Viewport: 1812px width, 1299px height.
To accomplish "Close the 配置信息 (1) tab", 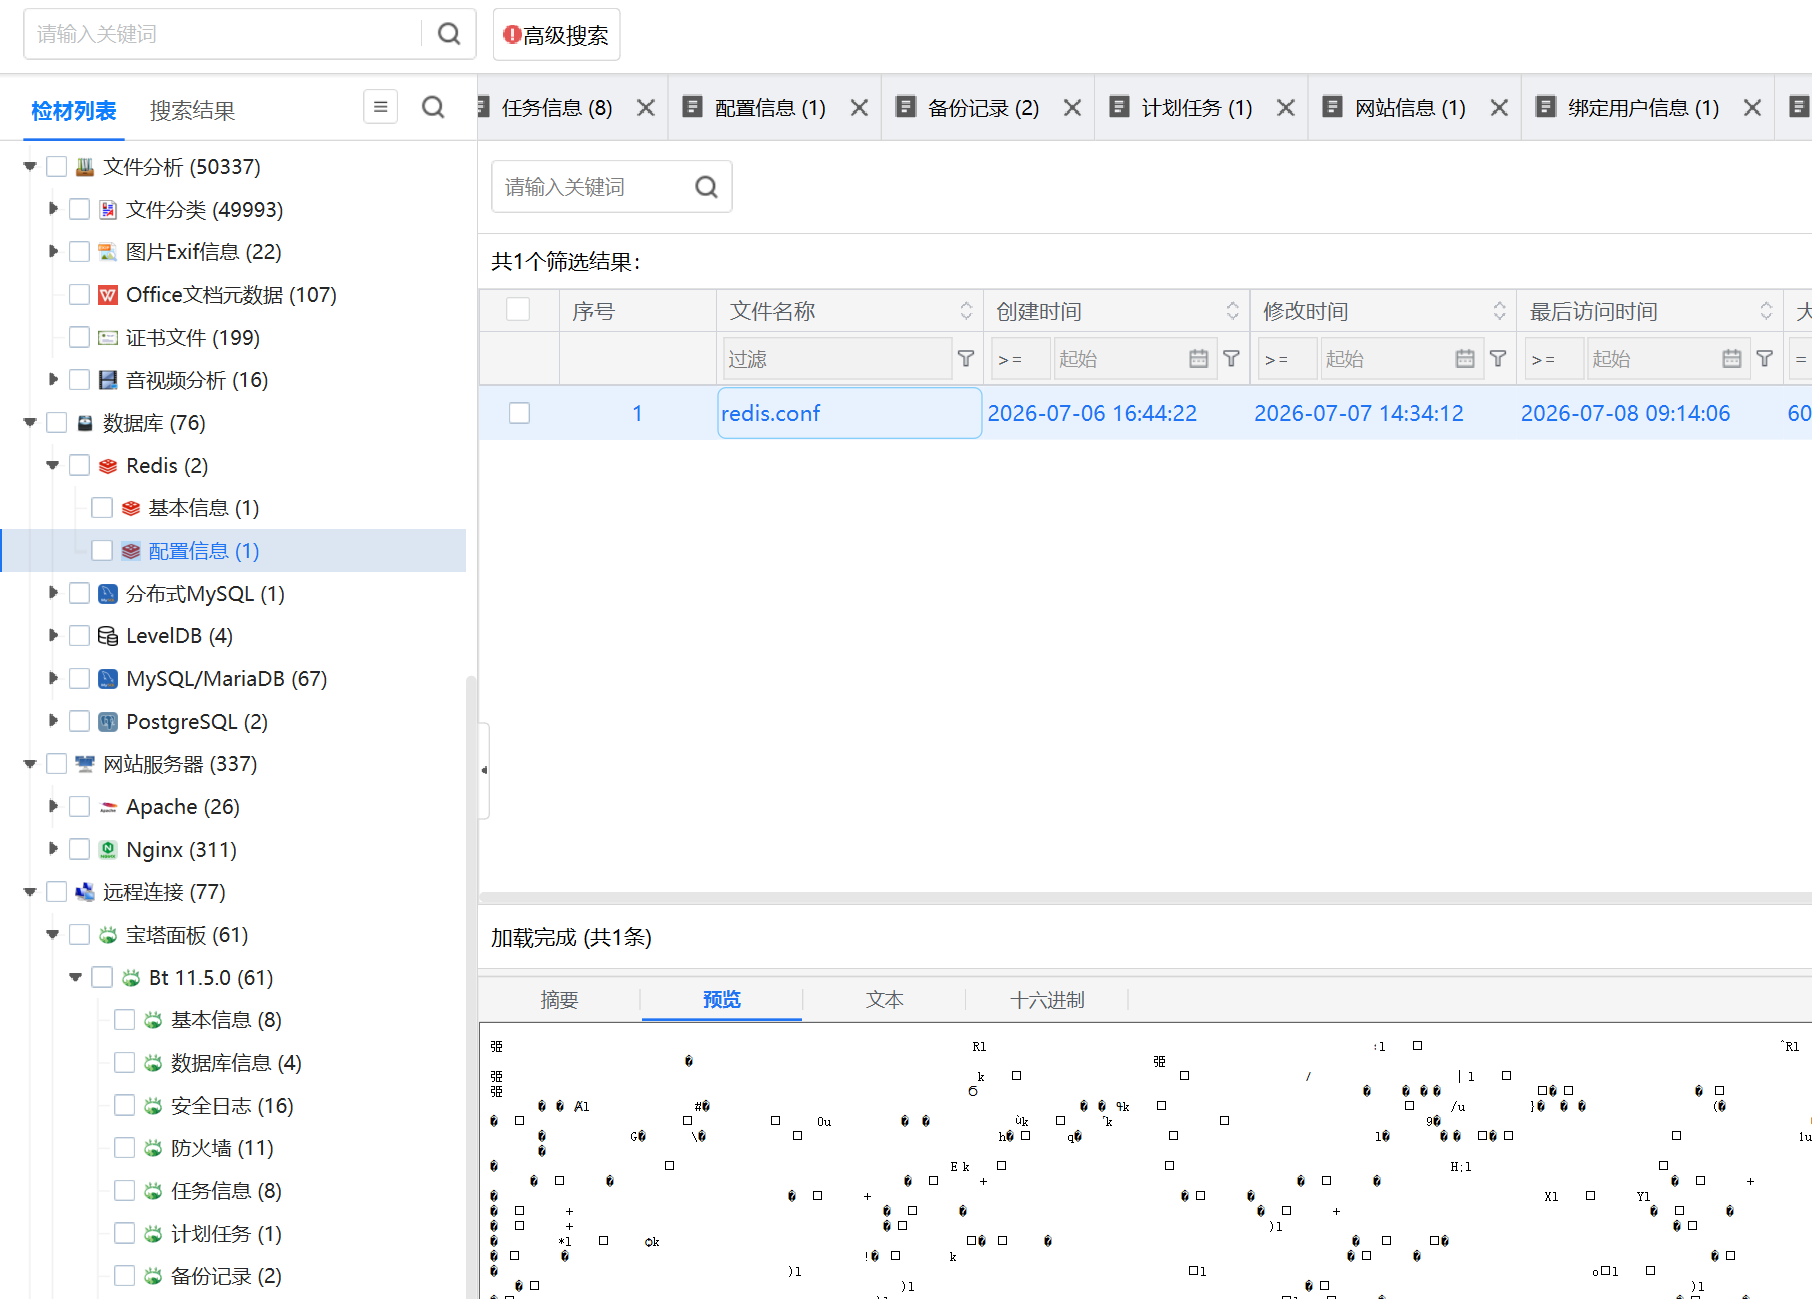I will [x=859, y=108].
